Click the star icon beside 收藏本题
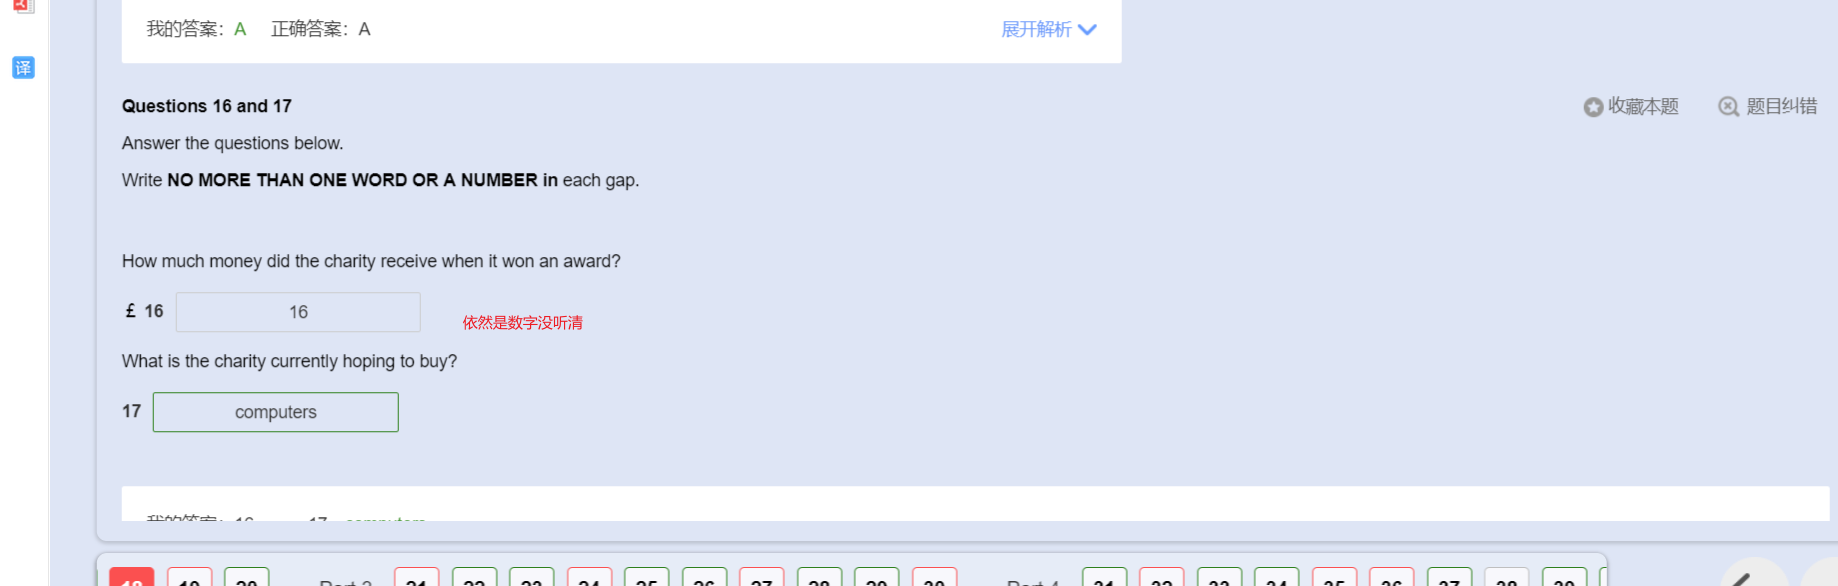This screenshot has width=1838, height=586. click(x=1593, y=107)
